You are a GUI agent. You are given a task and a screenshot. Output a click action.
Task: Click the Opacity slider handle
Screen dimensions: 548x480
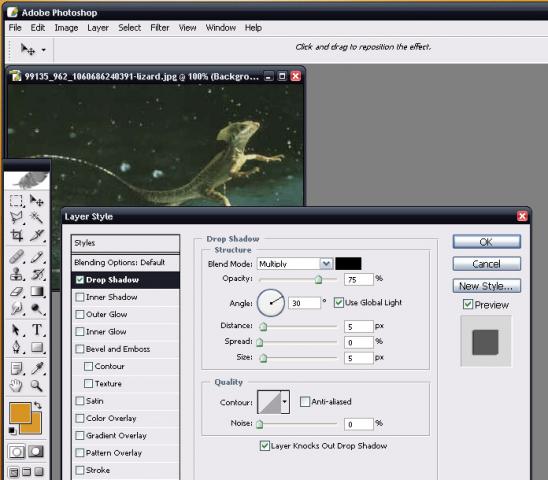[x=318, y=279]
